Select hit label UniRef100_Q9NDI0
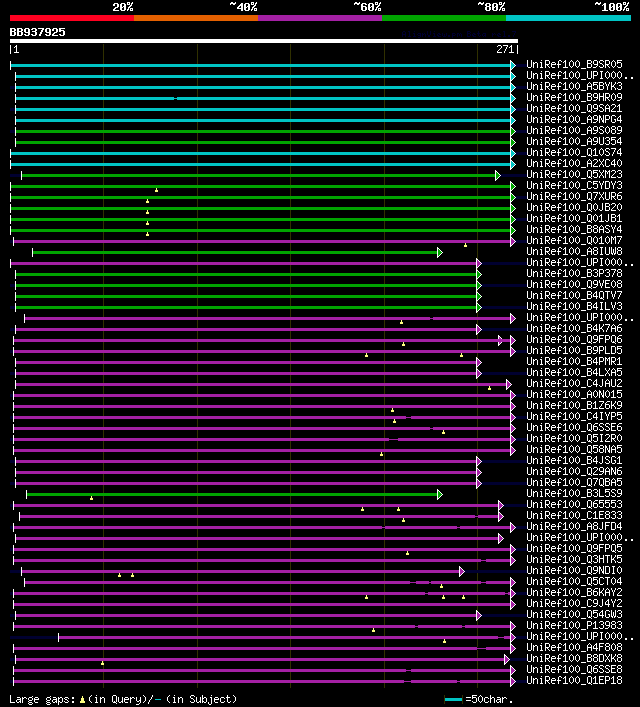Screen dimensions: 640x707 click(x=574, y=570)
